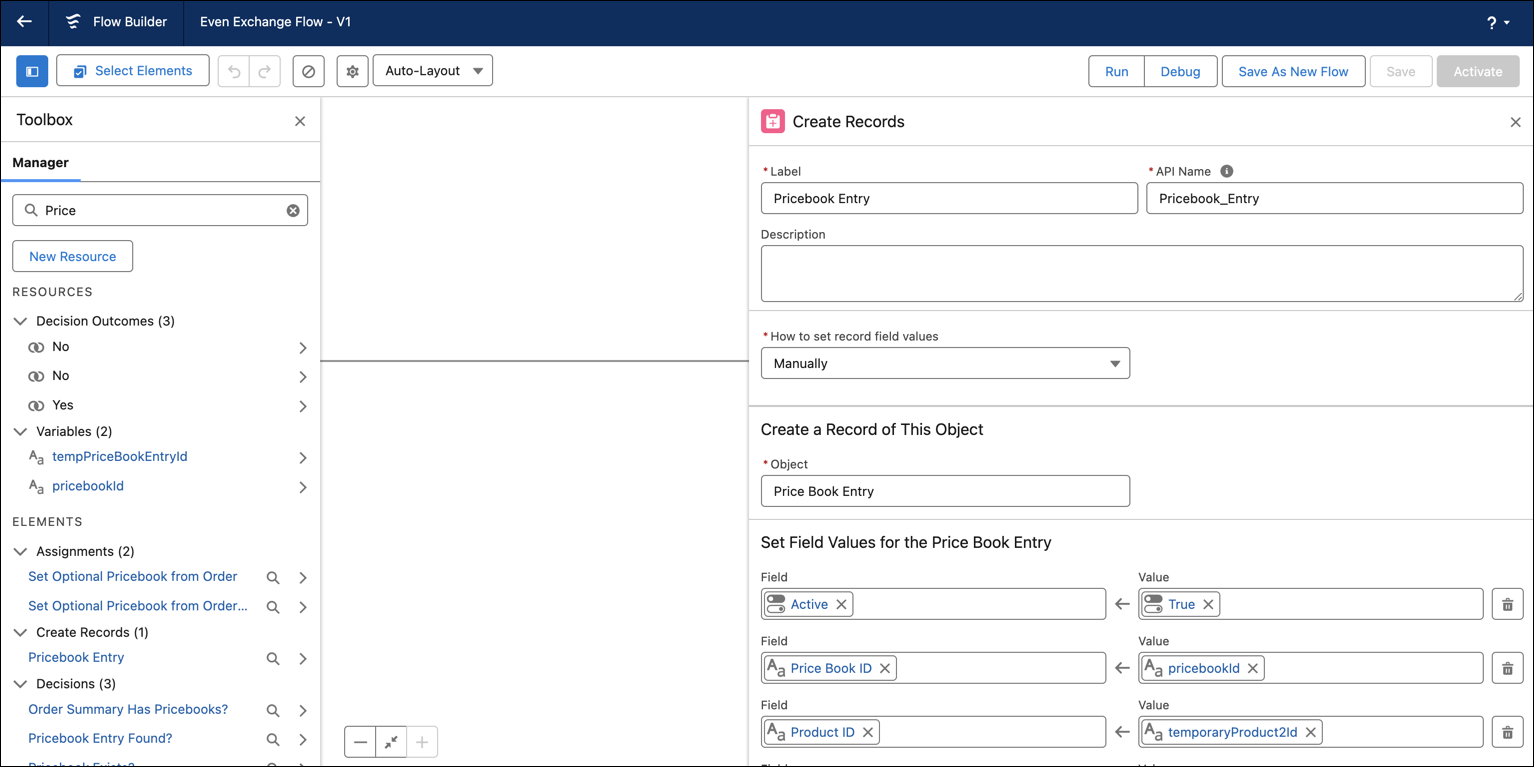Click the Debug button
The image size is (1534, 767).
[x=1180, y=71]
